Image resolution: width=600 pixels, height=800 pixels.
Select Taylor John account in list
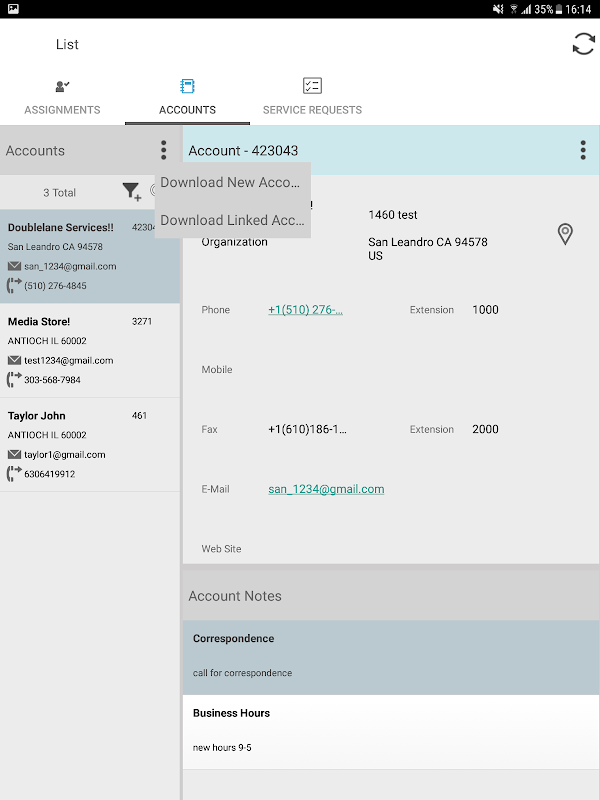90,444
